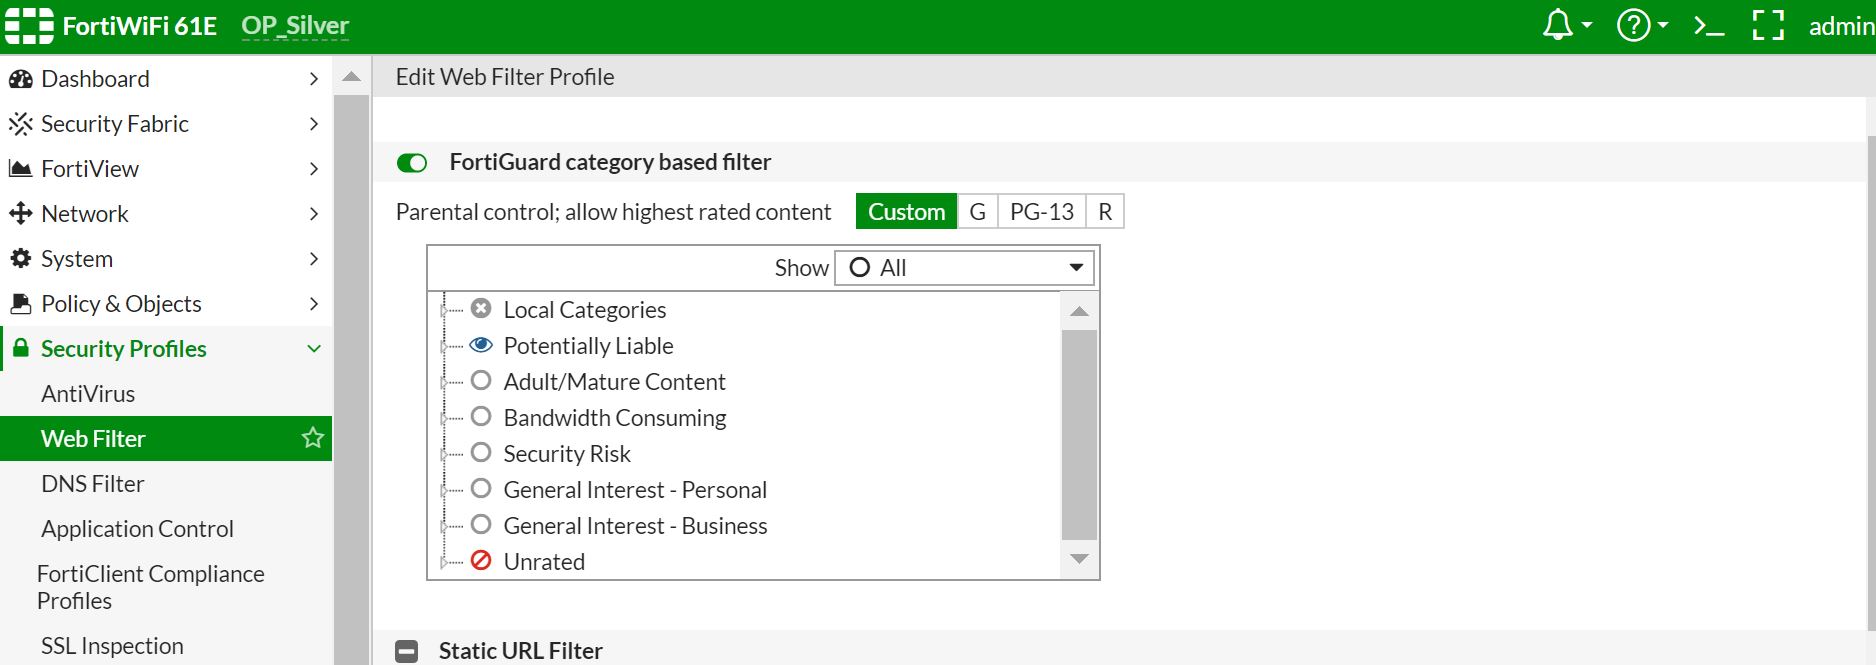
Task: Select the Potentially Liable row text
Action: click(x=588, y=346)
